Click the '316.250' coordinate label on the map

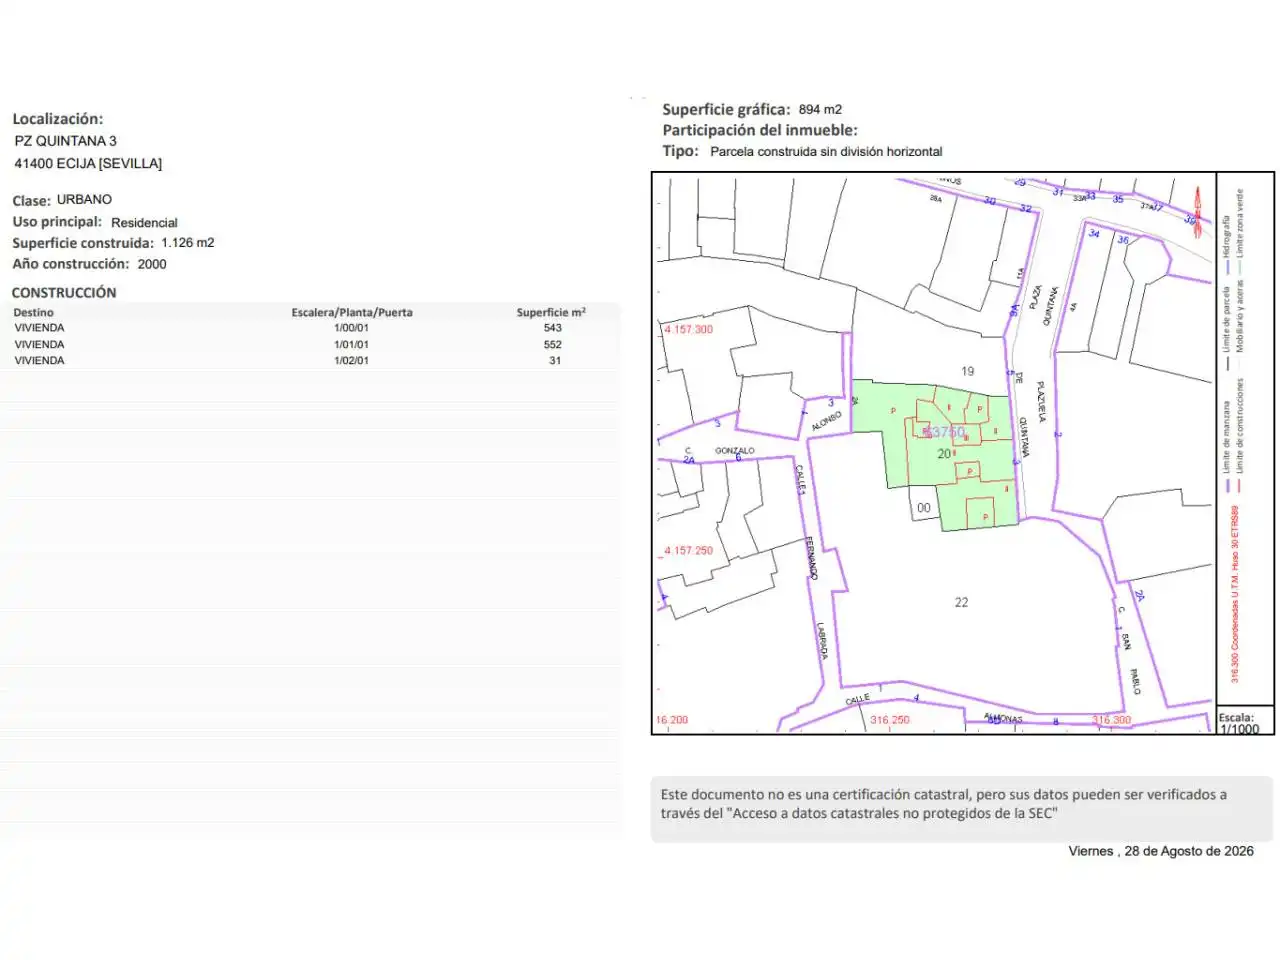tap(890, 720)
